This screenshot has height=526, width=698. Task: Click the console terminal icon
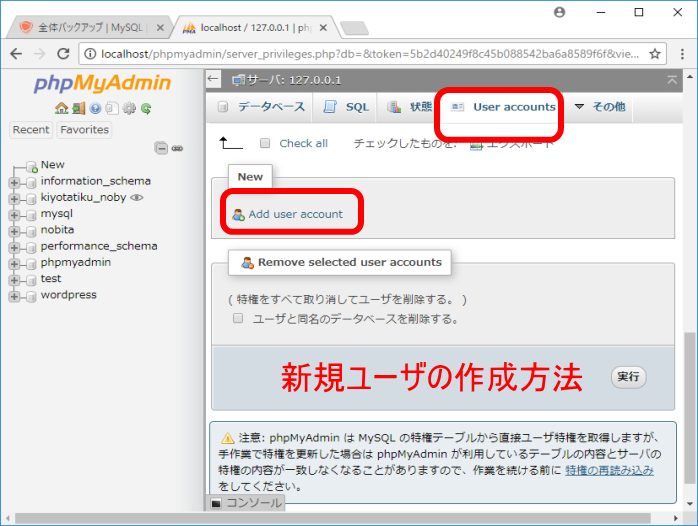pyautogui.click(x=216, y=503)
